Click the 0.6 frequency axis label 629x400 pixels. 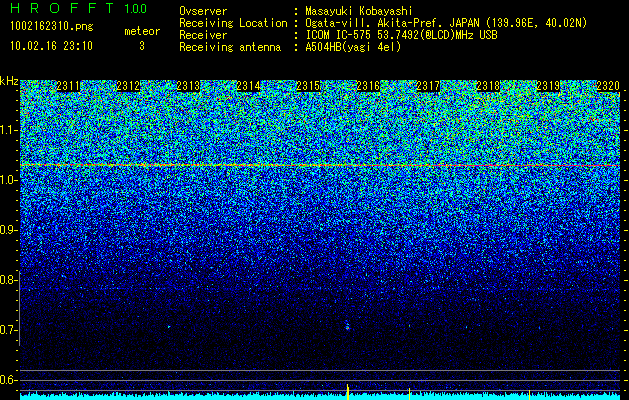(7, 380)
